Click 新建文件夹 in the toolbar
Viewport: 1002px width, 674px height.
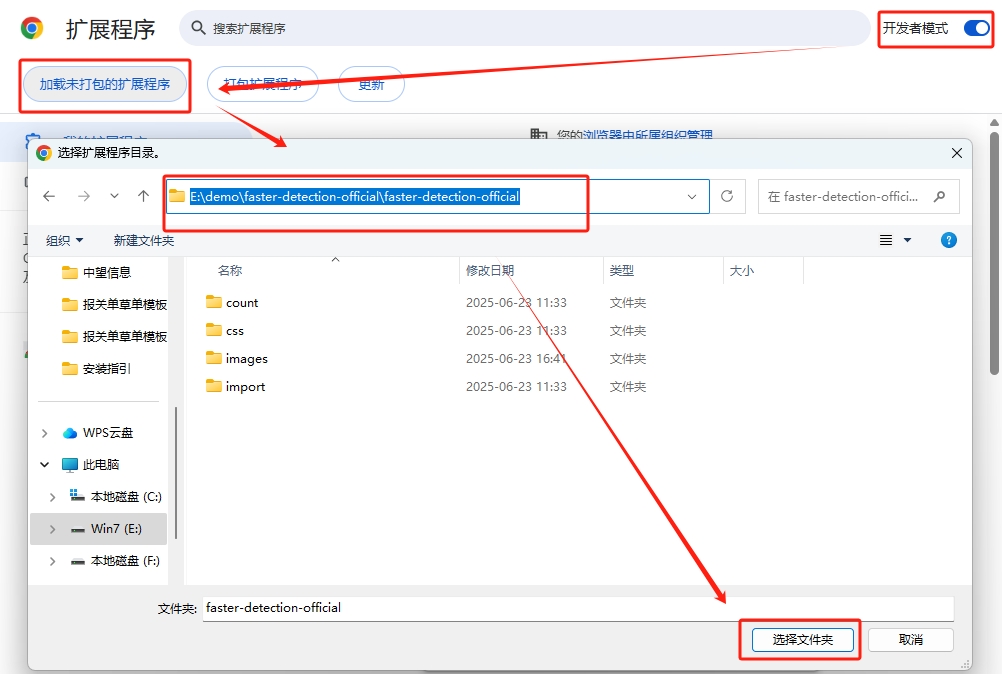tap(144, 241)
